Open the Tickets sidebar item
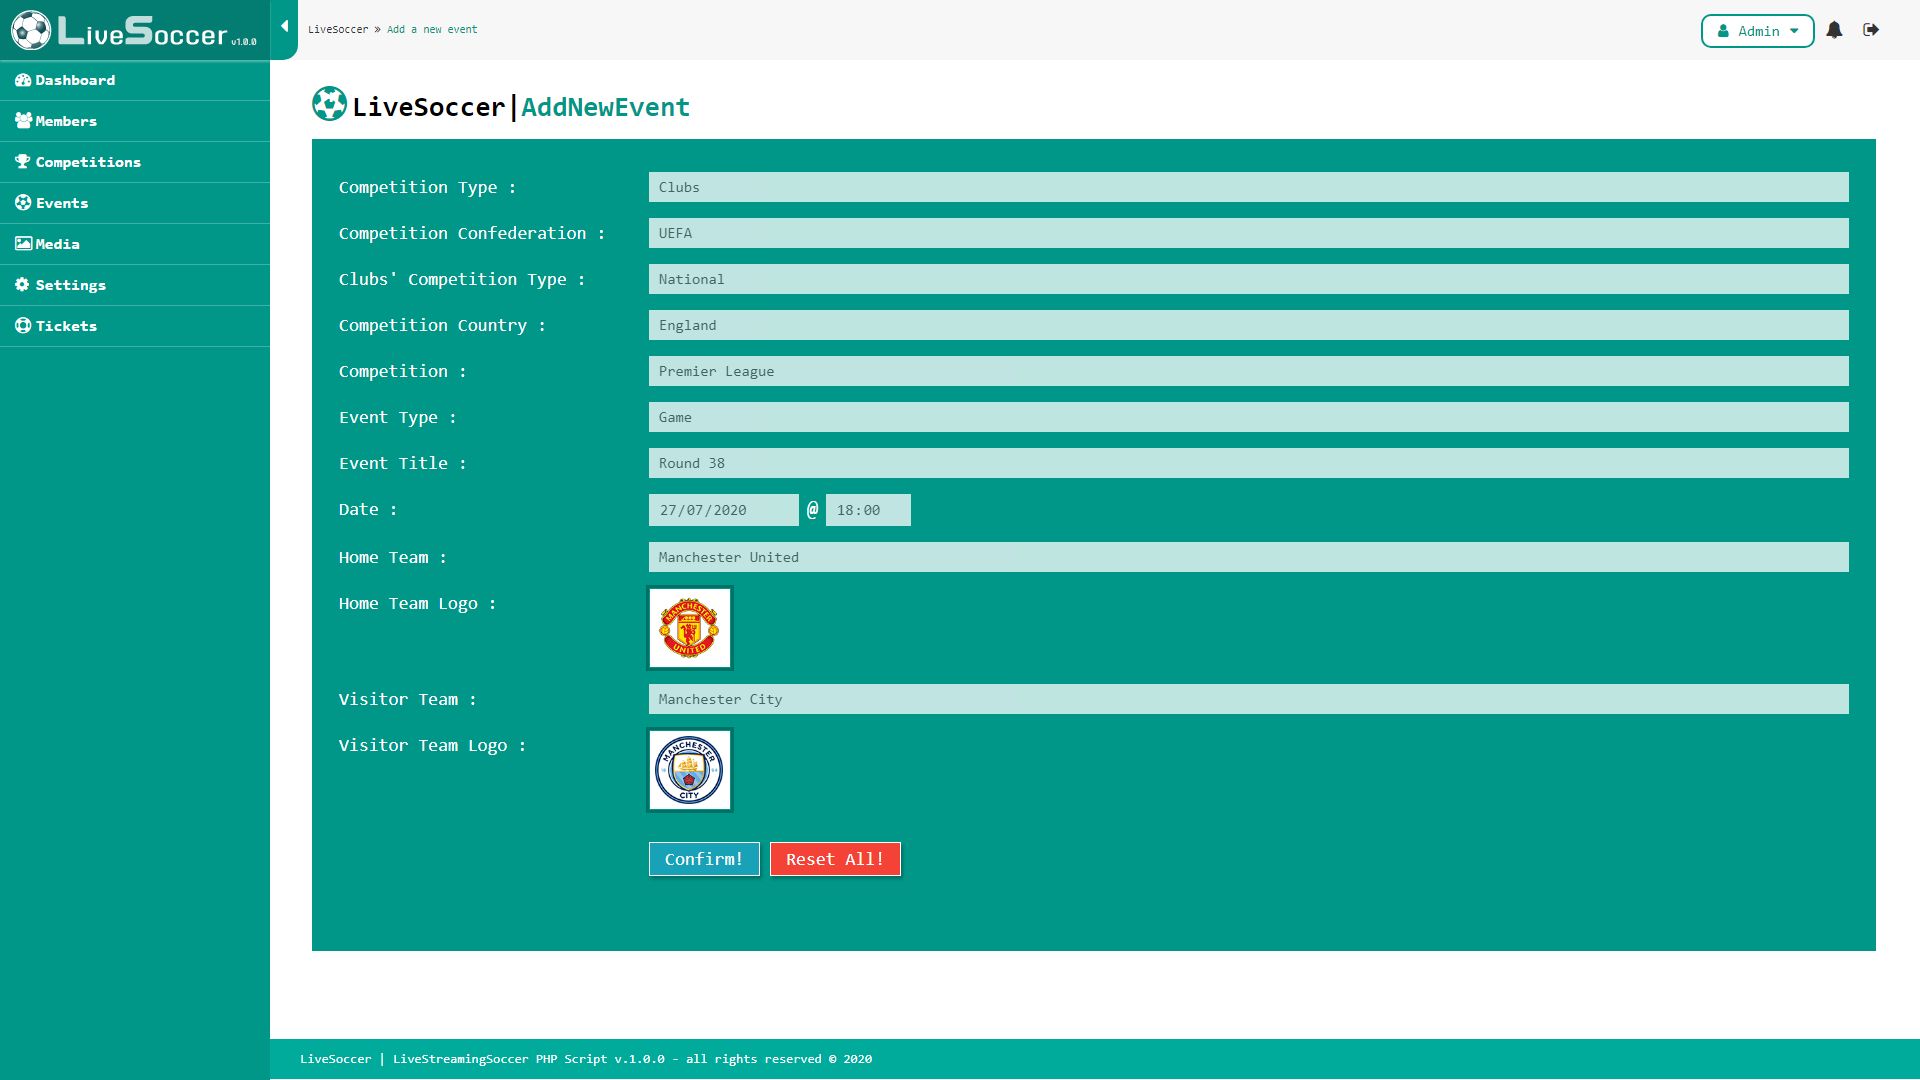Screen dimensions: 1920x1080 pyautogui.click(x=66, y=326)
